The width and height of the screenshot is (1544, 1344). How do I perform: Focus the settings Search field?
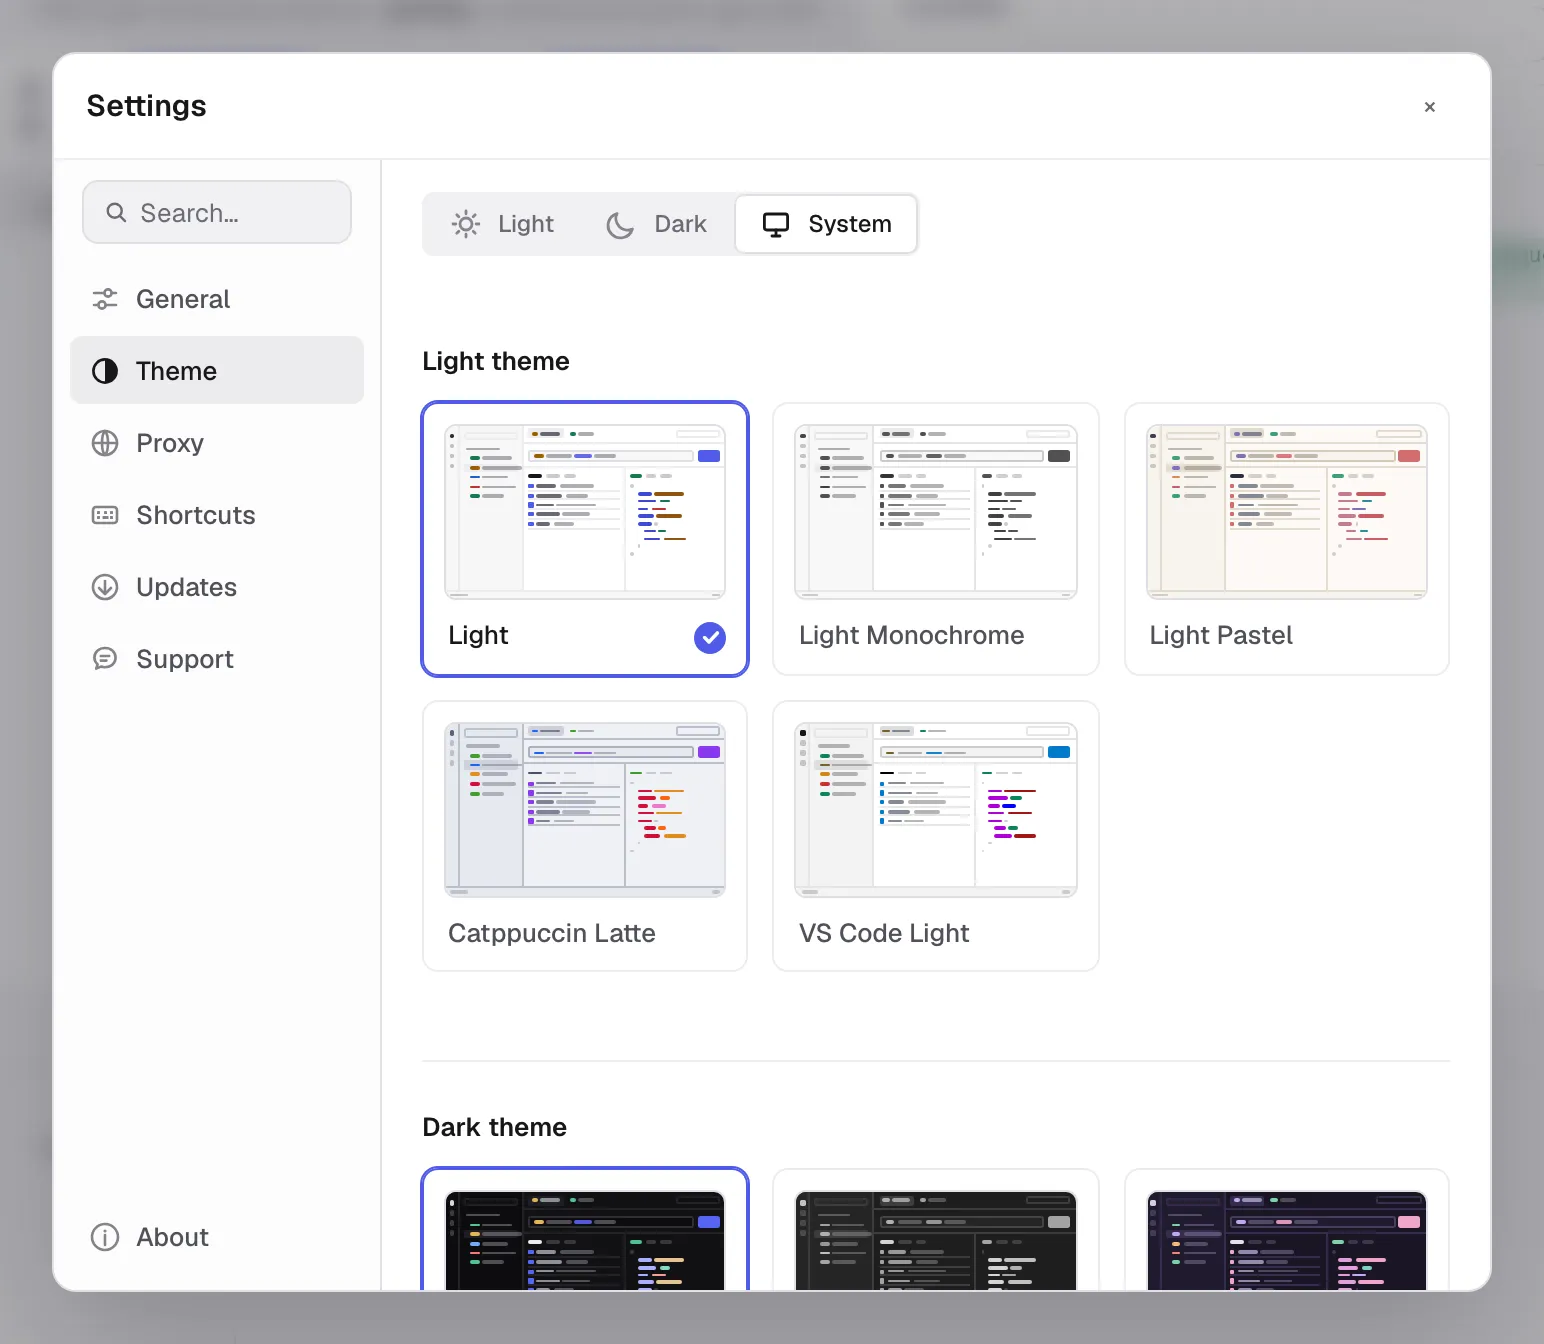click(217, 212)
